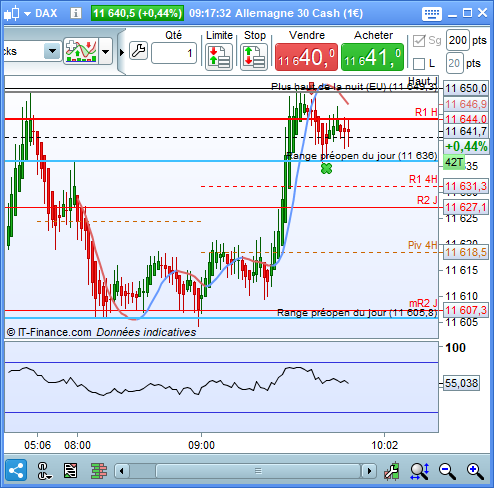494x488 pixels.
Task: Click the green cross marker on chart
Action: tap(327, 168)
